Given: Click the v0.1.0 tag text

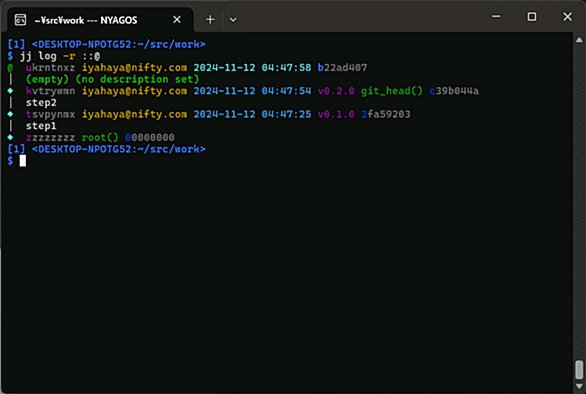Looking at the screenshot, I should pos(336,114).
